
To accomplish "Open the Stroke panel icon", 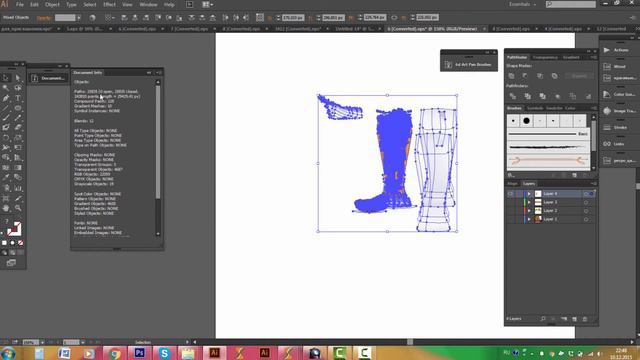I will (x=607, y=127).
